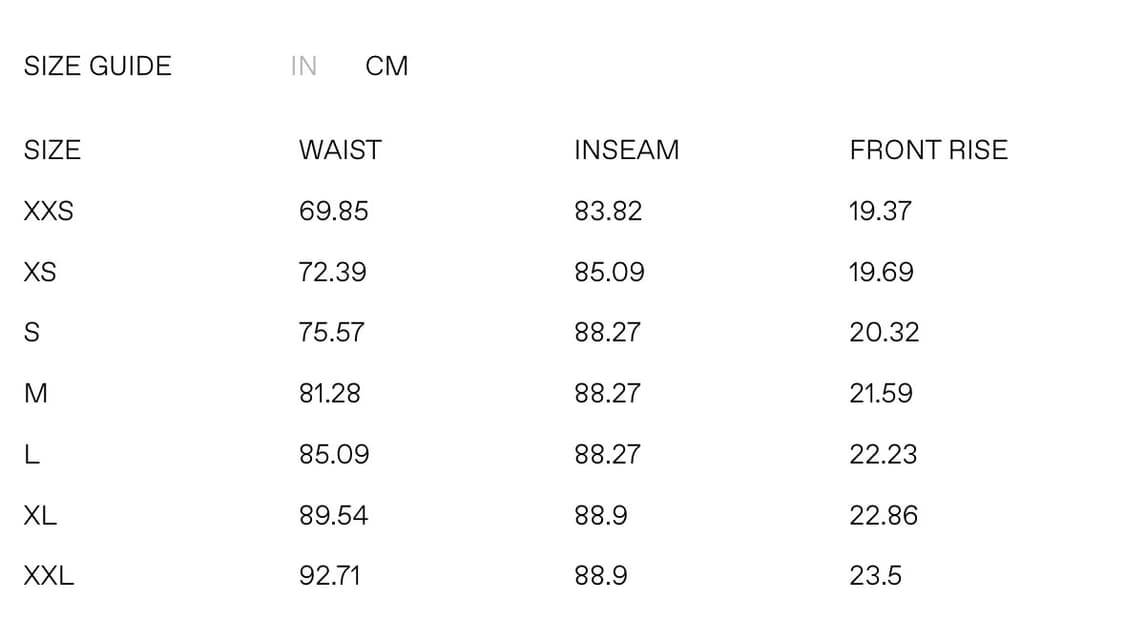Click the SIZE column header
This screenshot has height=636, width=1125.
[x=52, y=150]
